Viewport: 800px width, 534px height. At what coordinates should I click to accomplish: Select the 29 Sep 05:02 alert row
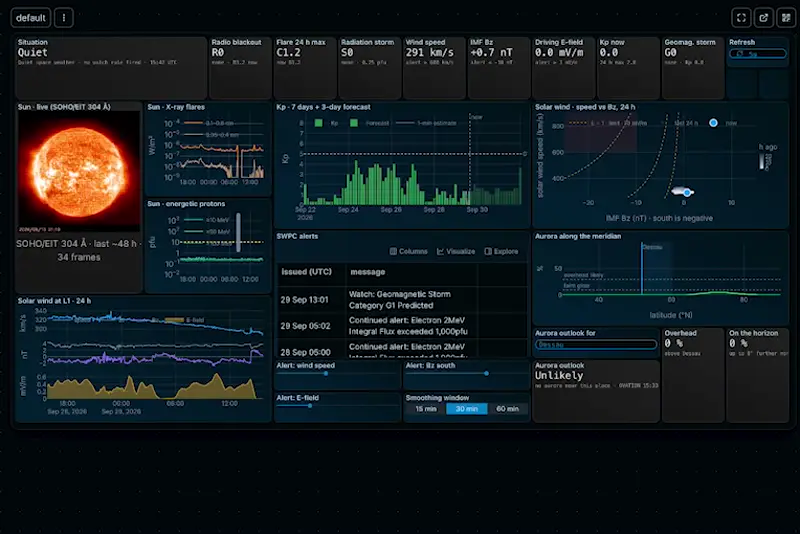(x=402, y=326)
